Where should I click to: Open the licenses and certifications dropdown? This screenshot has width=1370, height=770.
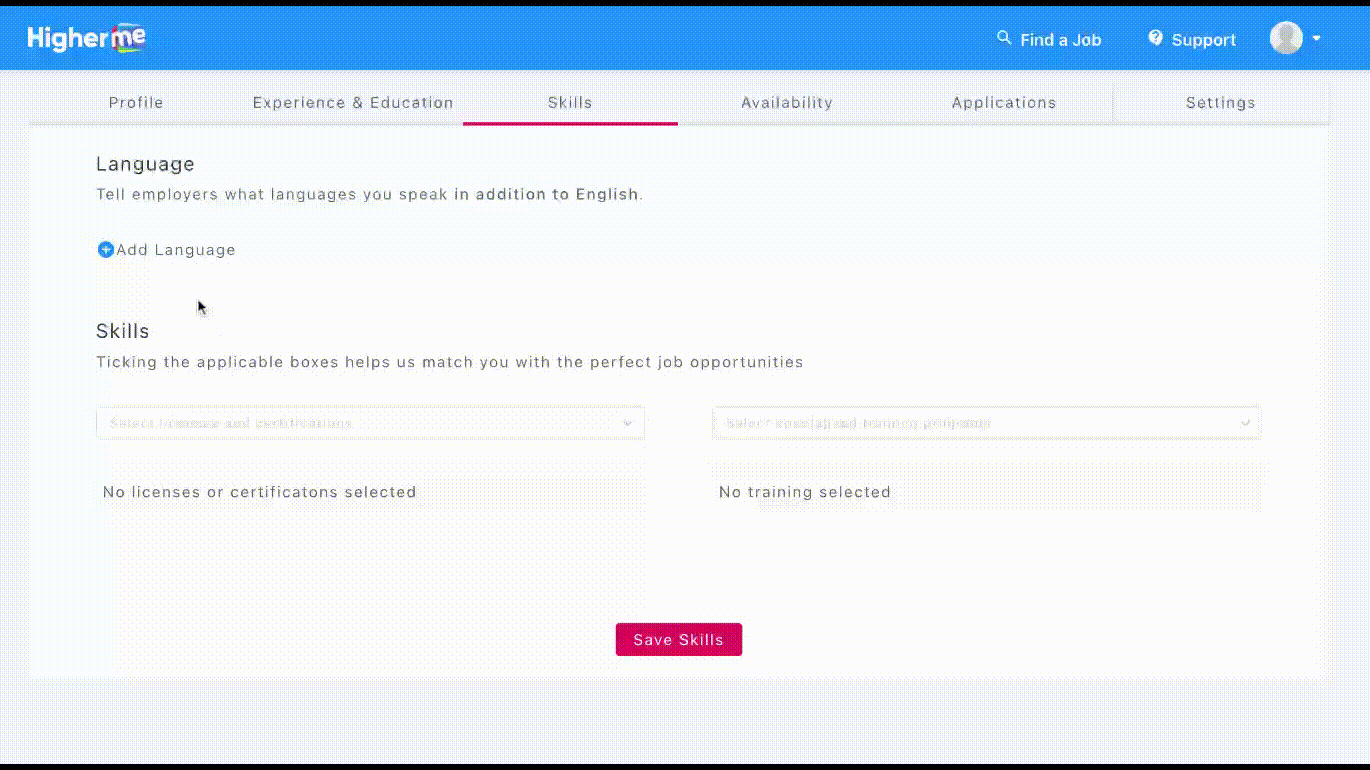360,423
